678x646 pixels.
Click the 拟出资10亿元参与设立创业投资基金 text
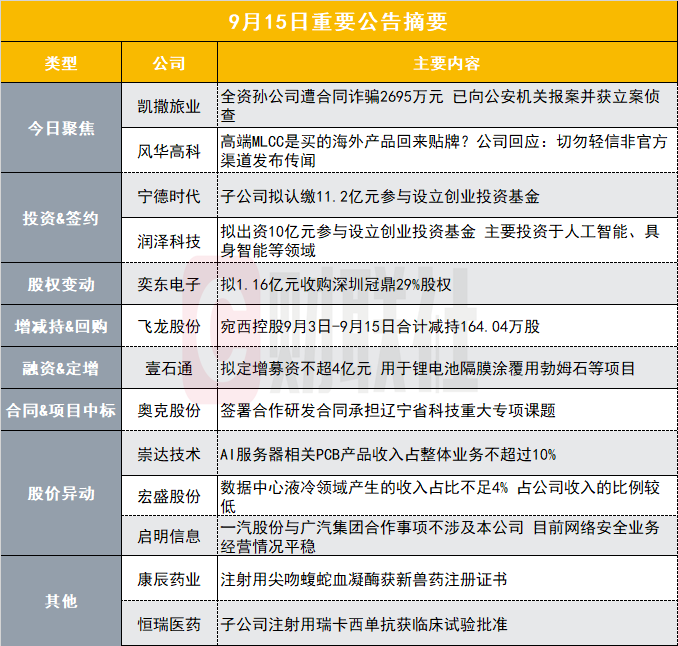pos(440,241)
